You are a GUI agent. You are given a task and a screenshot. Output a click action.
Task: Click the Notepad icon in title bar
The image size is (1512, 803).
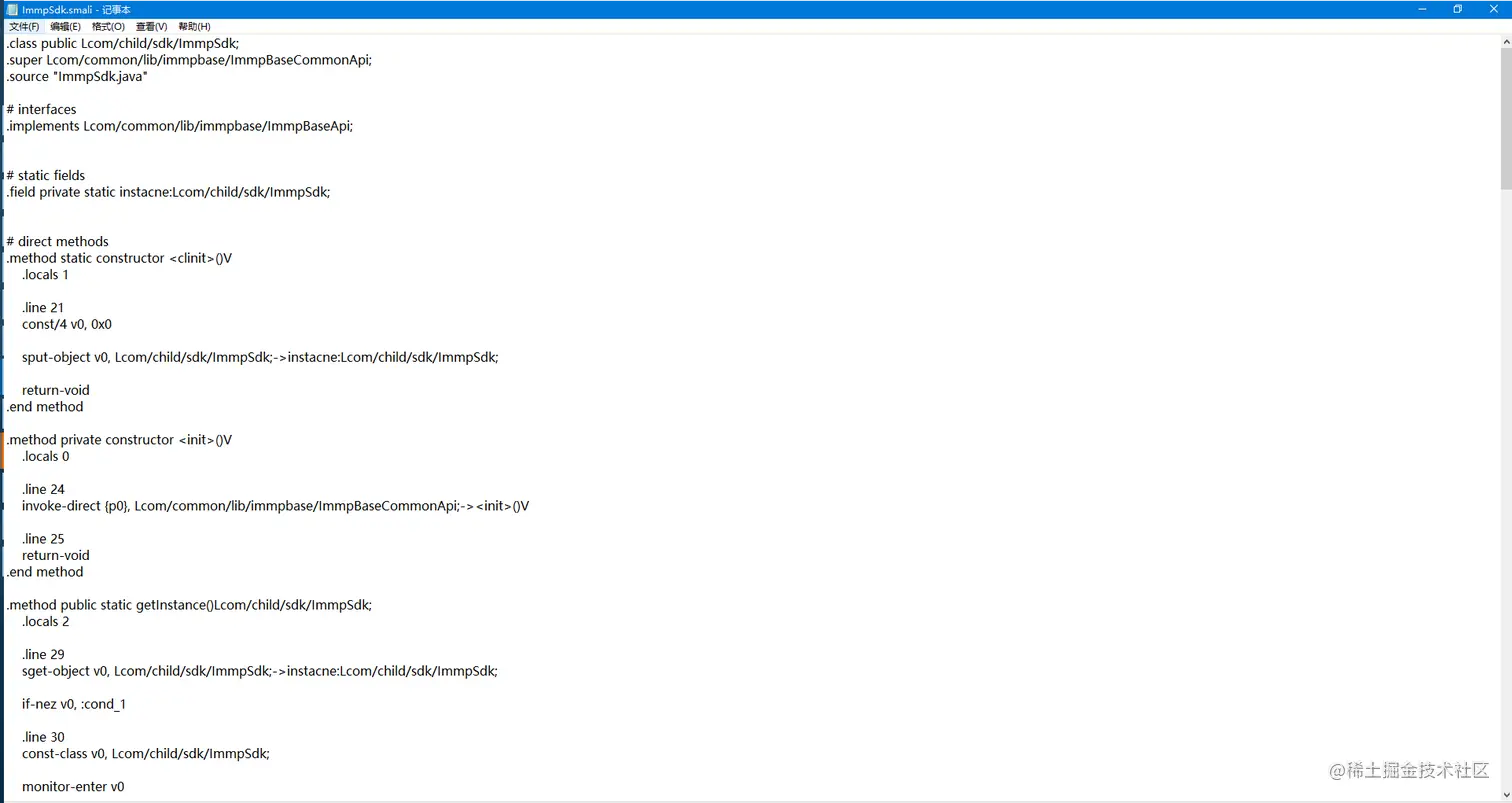[11, 10]
